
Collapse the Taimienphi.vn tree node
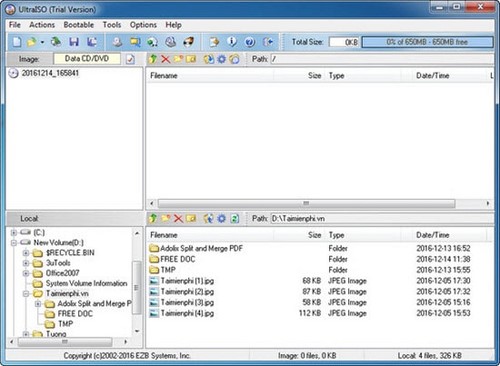[26, 294]
